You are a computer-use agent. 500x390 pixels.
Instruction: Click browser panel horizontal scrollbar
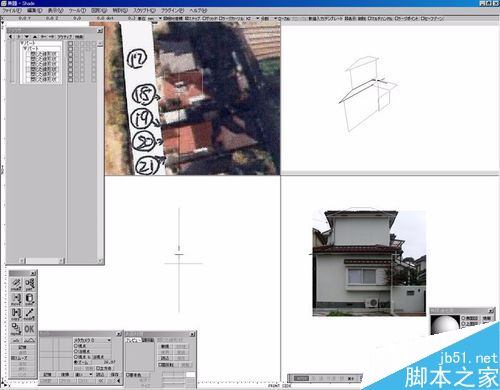click(42, 261)
